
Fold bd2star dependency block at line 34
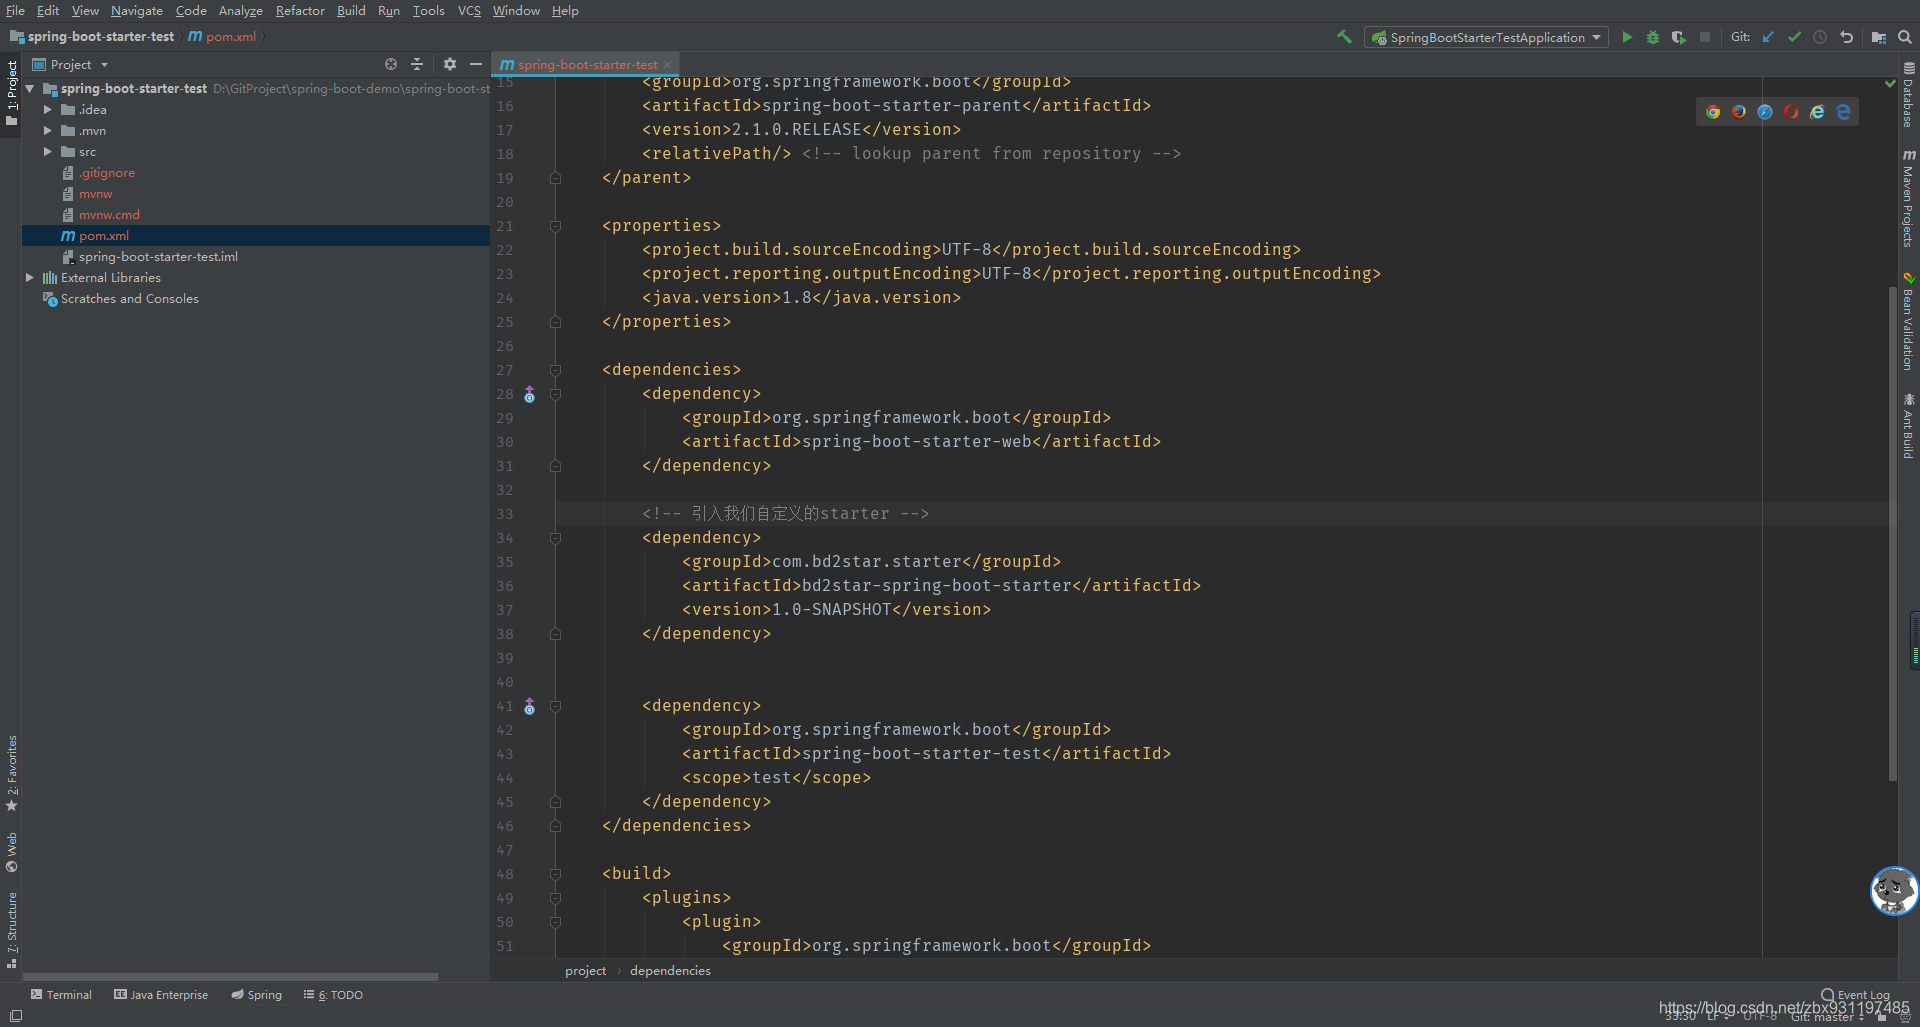(555, 539)
